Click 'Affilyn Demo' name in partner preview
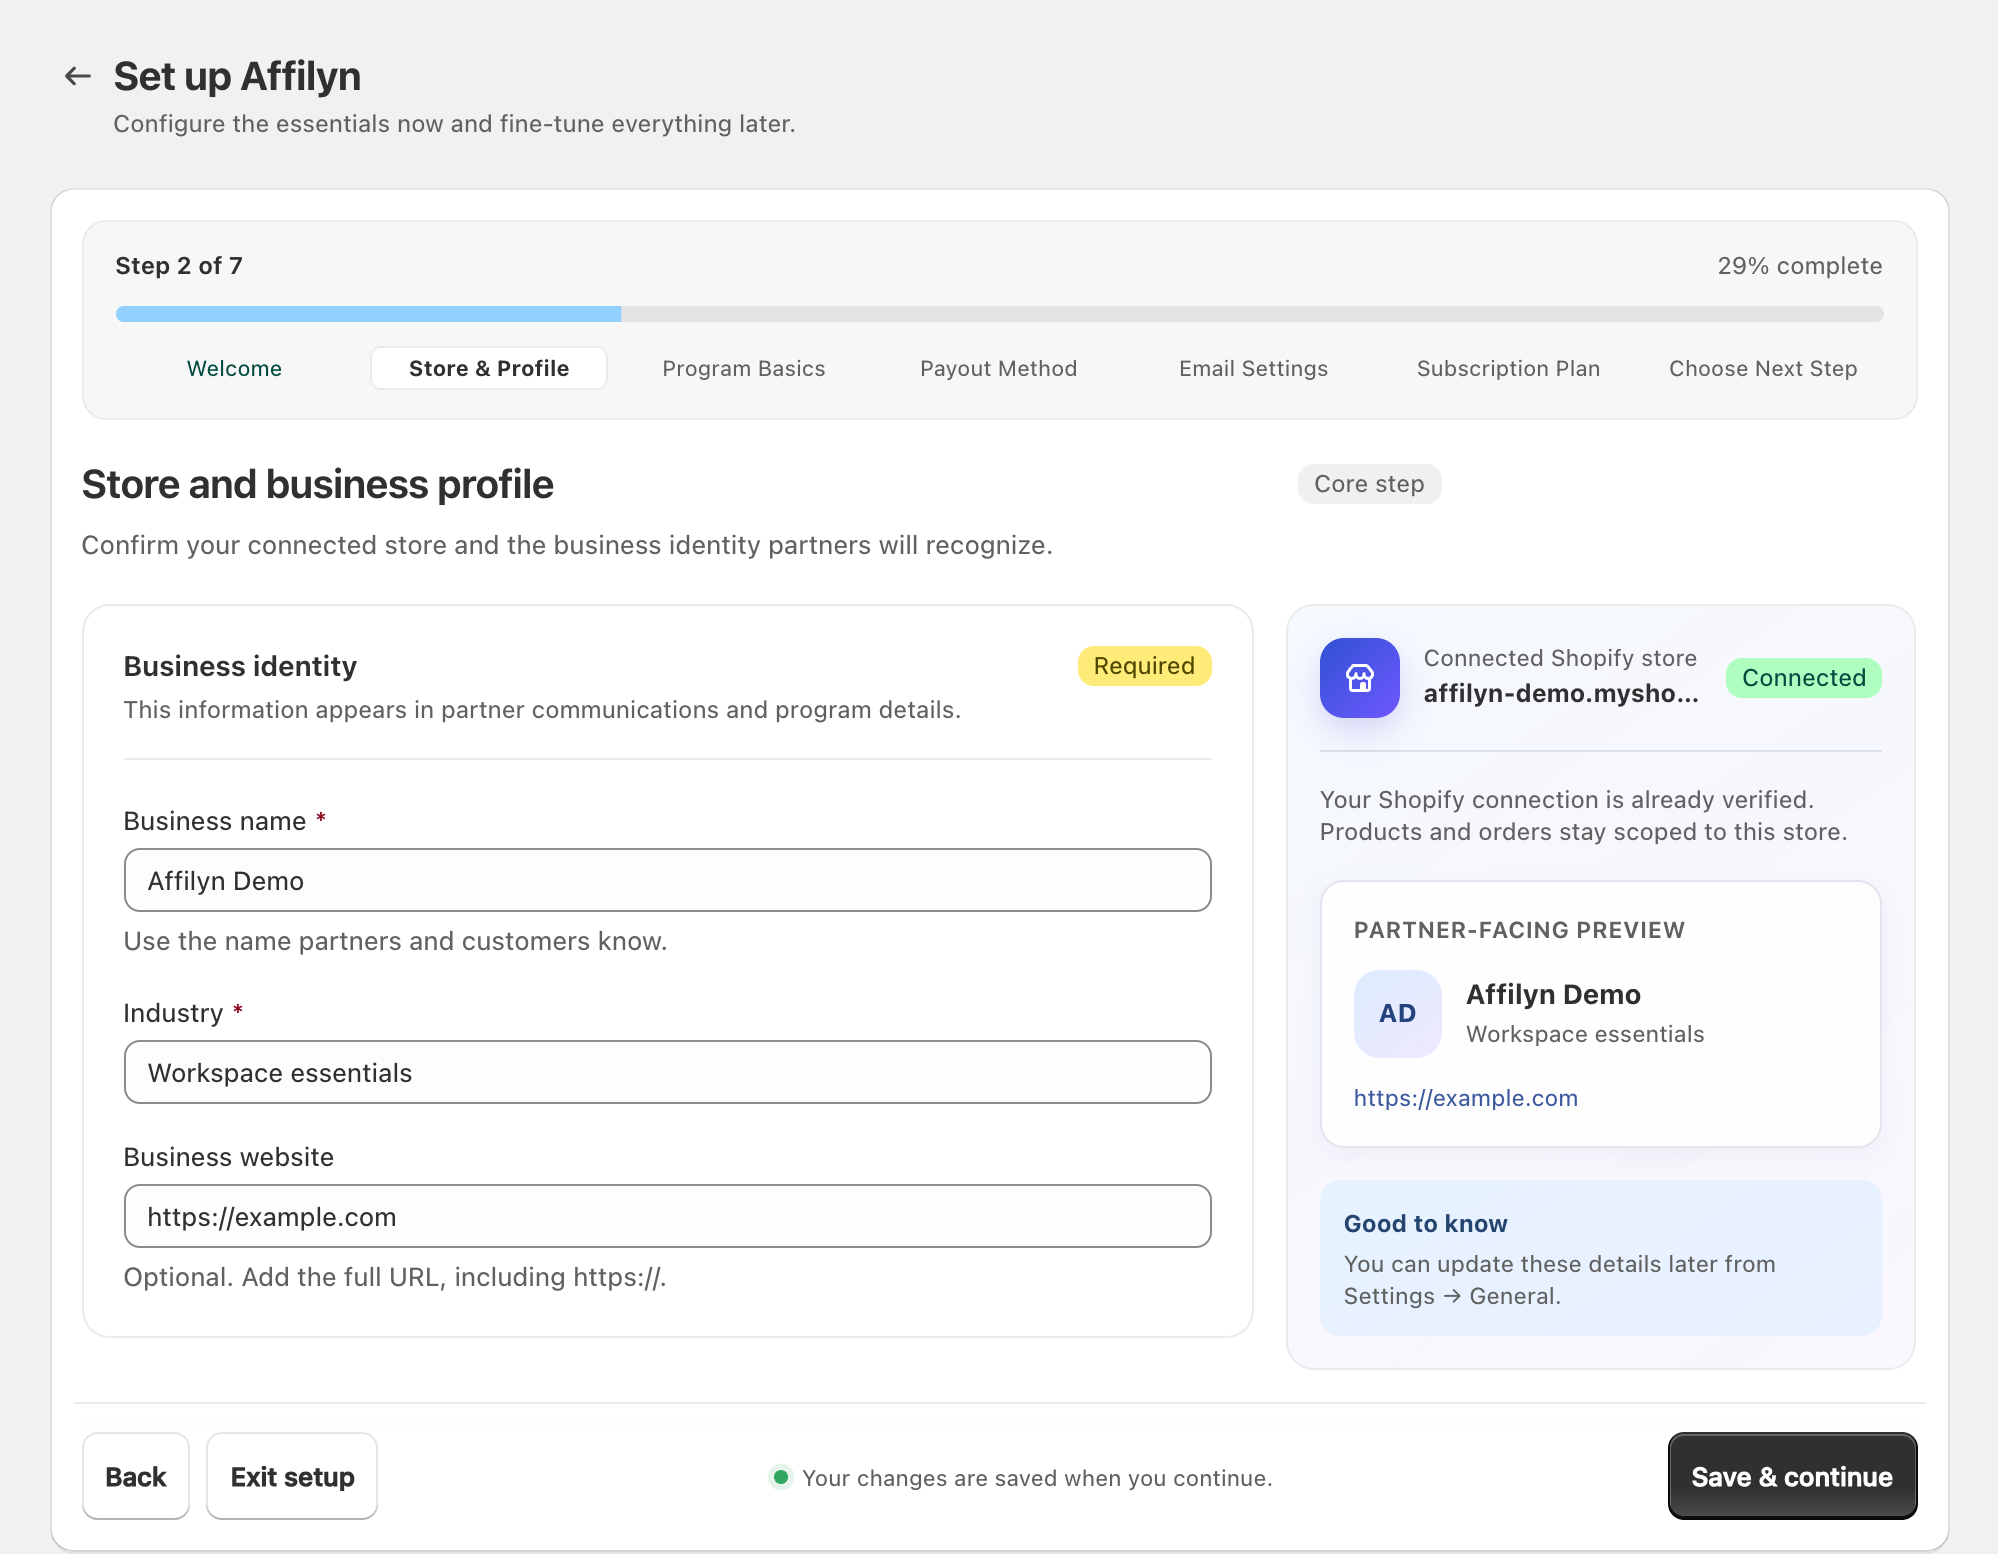1998x1554 pixels. (1553, 994)
